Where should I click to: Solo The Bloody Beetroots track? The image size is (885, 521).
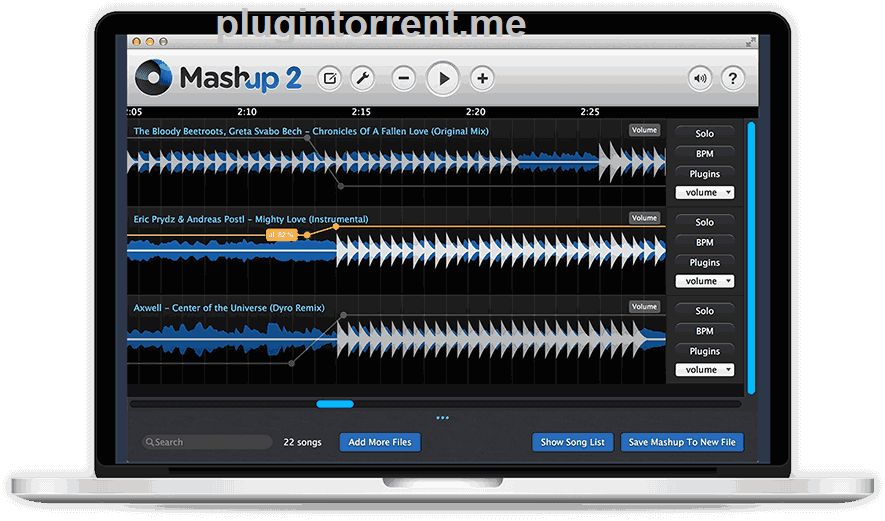[x=704, y=134]
